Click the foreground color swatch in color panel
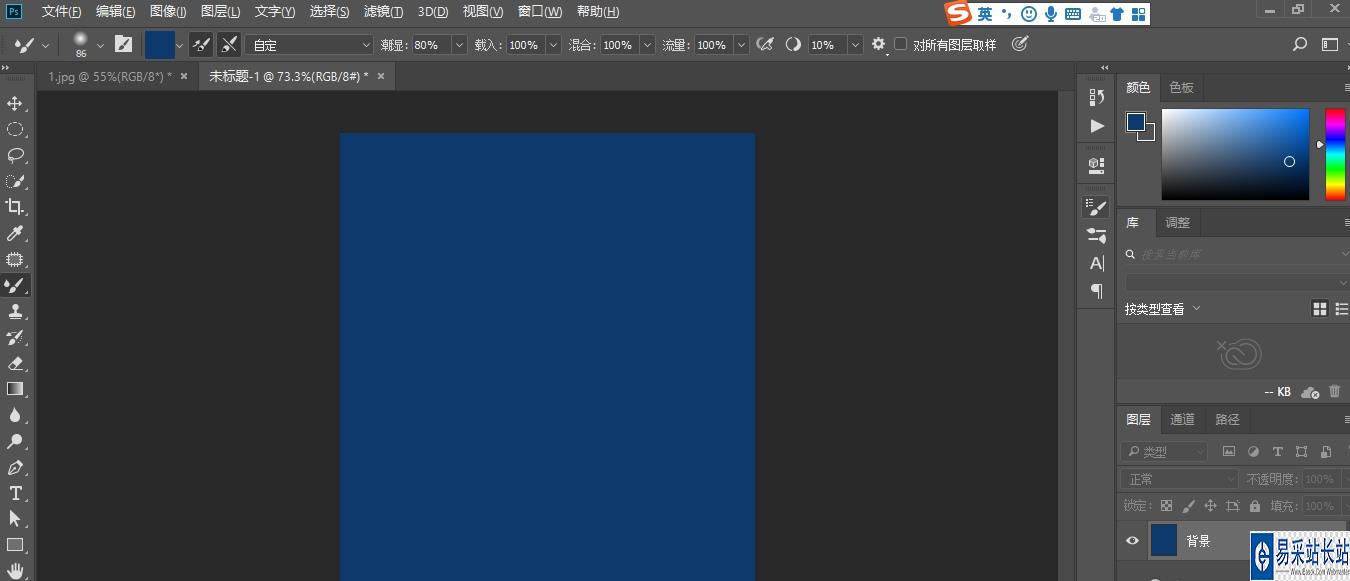 pyautogui.click(x=1136, y=122)
